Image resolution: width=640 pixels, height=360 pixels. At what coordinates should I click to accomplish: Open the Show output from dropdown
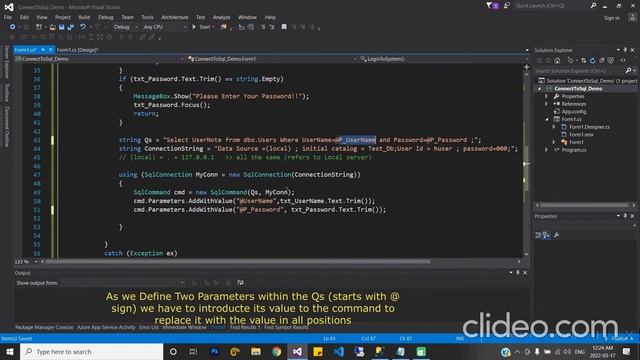[122, 282]
